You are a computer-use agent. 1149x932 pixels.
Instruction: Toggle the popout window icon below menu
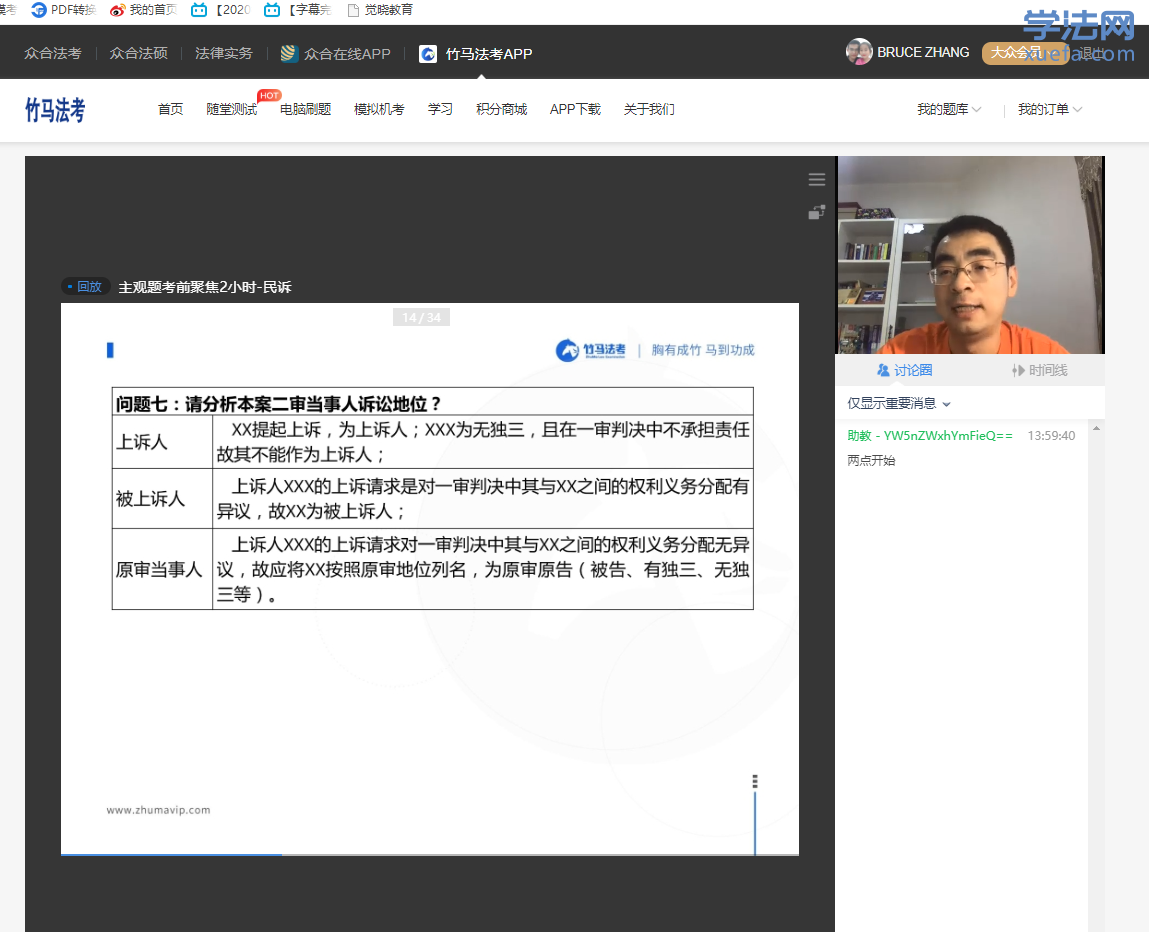coord(817,212)
